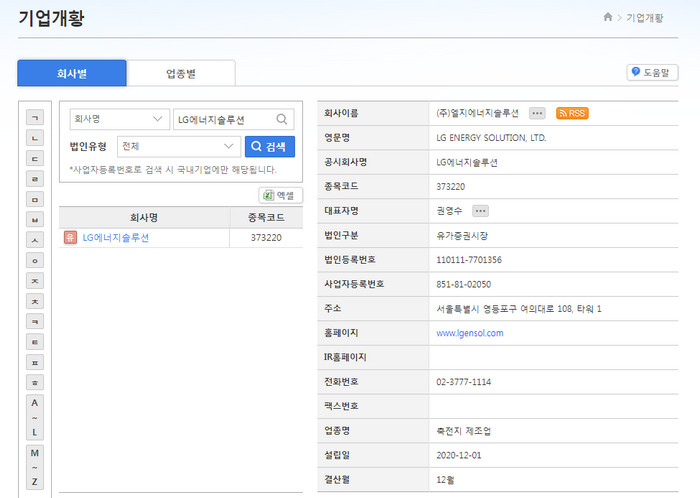Subscribe via the orange RSS button
The image size is (700, 498).
click(572, 113)
